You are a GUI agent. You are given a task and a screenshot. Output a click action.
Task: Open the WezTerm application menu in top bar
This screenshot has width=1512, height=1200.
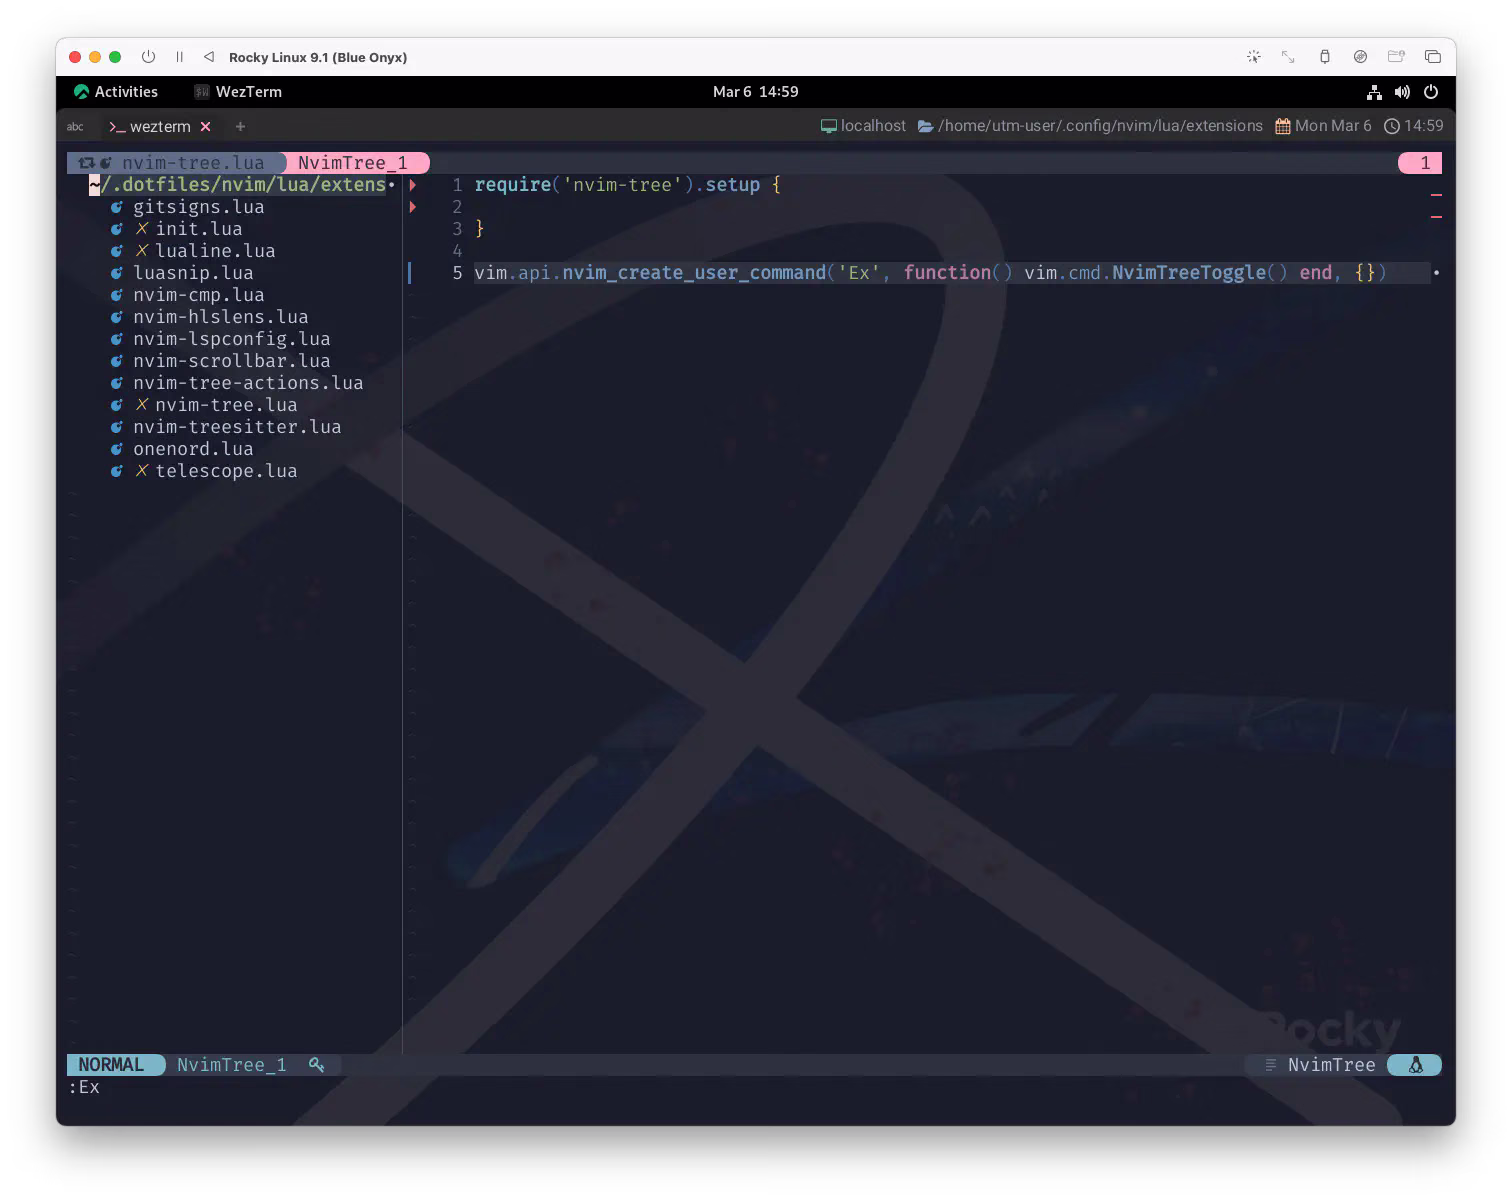point(238,92)
